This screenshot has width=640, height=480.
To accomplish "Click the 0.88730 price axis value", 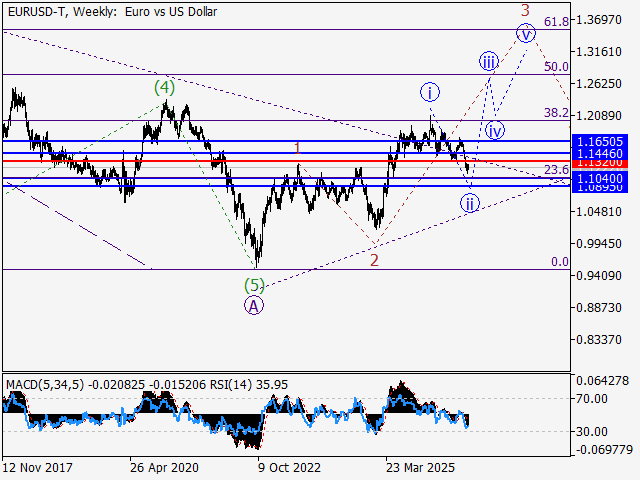I will point(598,307).
